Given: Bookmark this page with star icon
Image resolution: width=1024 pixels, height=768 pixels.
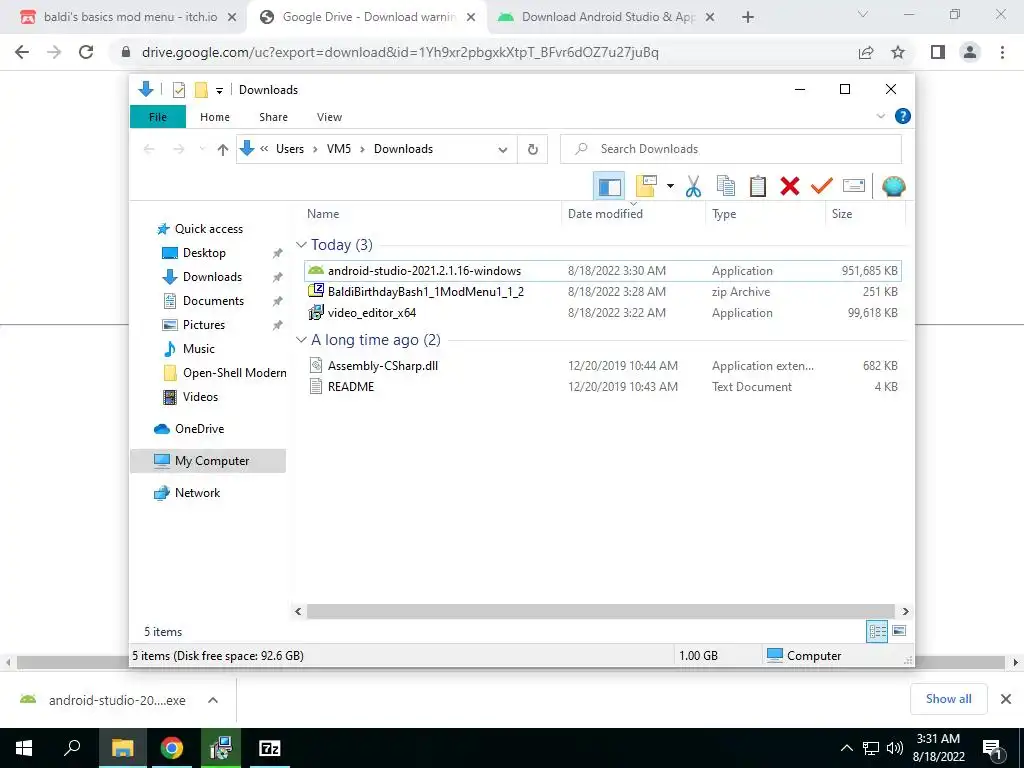Looking at the screenshot, I should pos(898,52).
